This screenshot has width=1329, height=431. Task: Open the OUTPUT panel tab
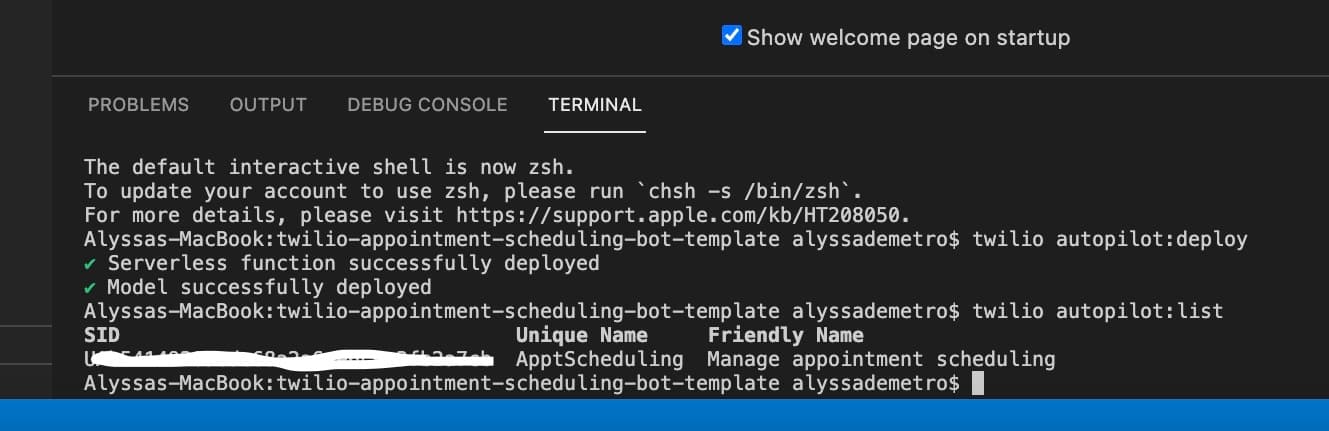pyautogui.click(x=268, y=105)
